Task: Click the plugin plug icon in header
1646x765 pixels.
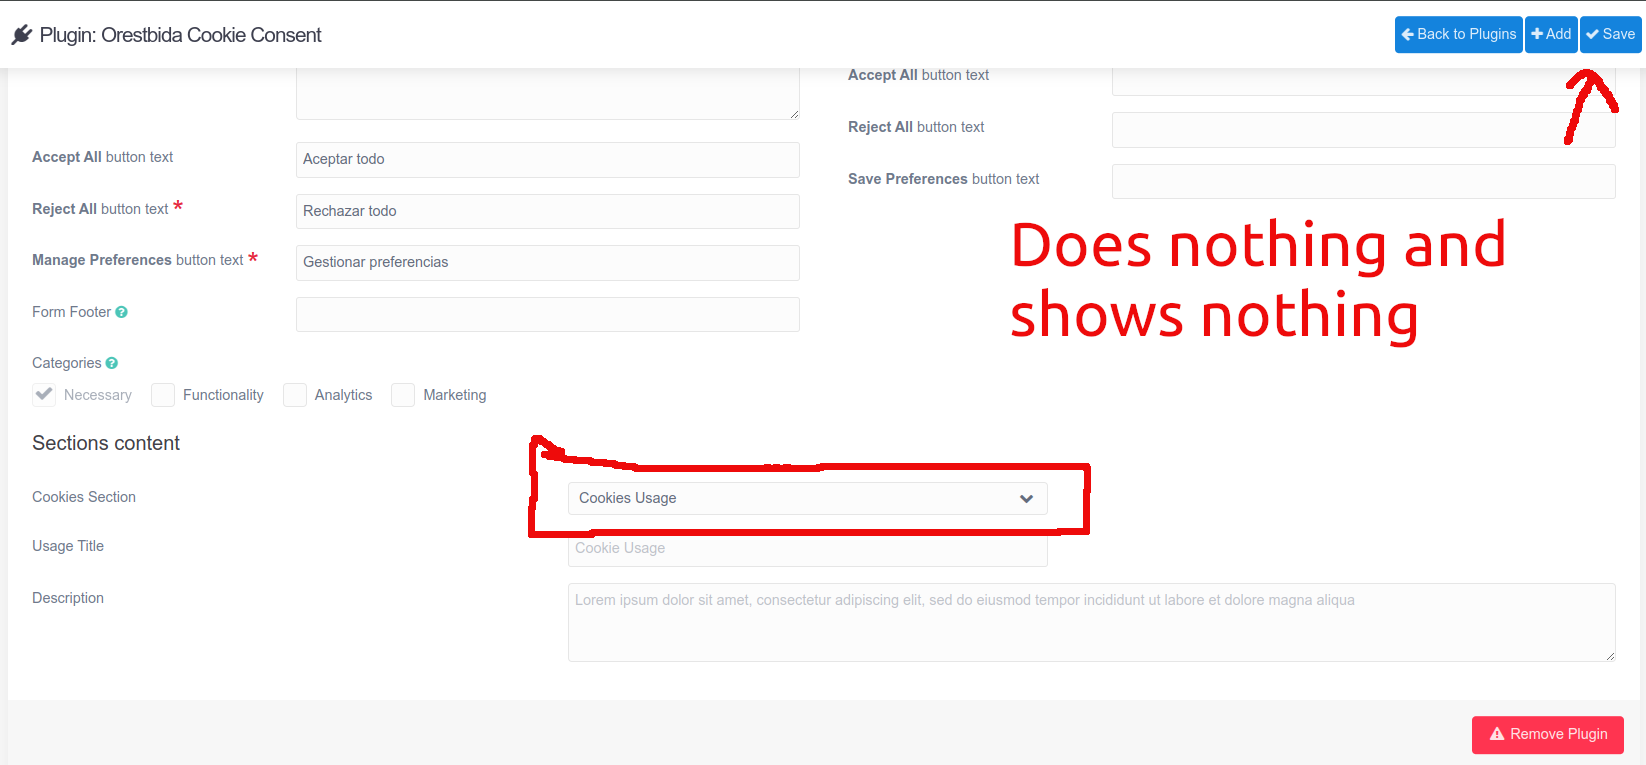Action: coord(22,35)
